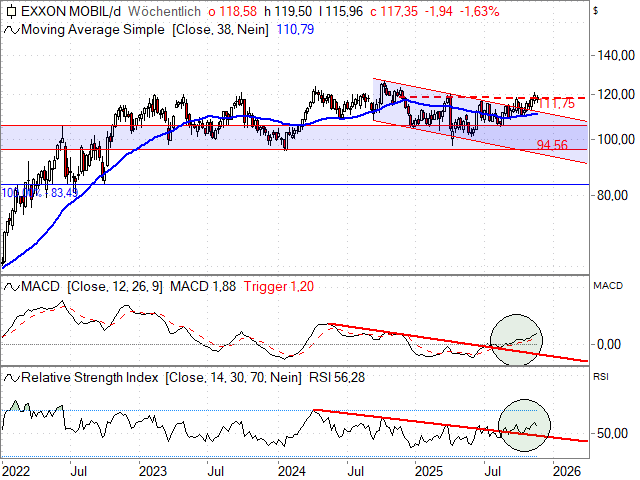Click the Wöchentlich interval label
Image resolution: width=640 pixels, height=480 pixels.
(x=164, y=11)
